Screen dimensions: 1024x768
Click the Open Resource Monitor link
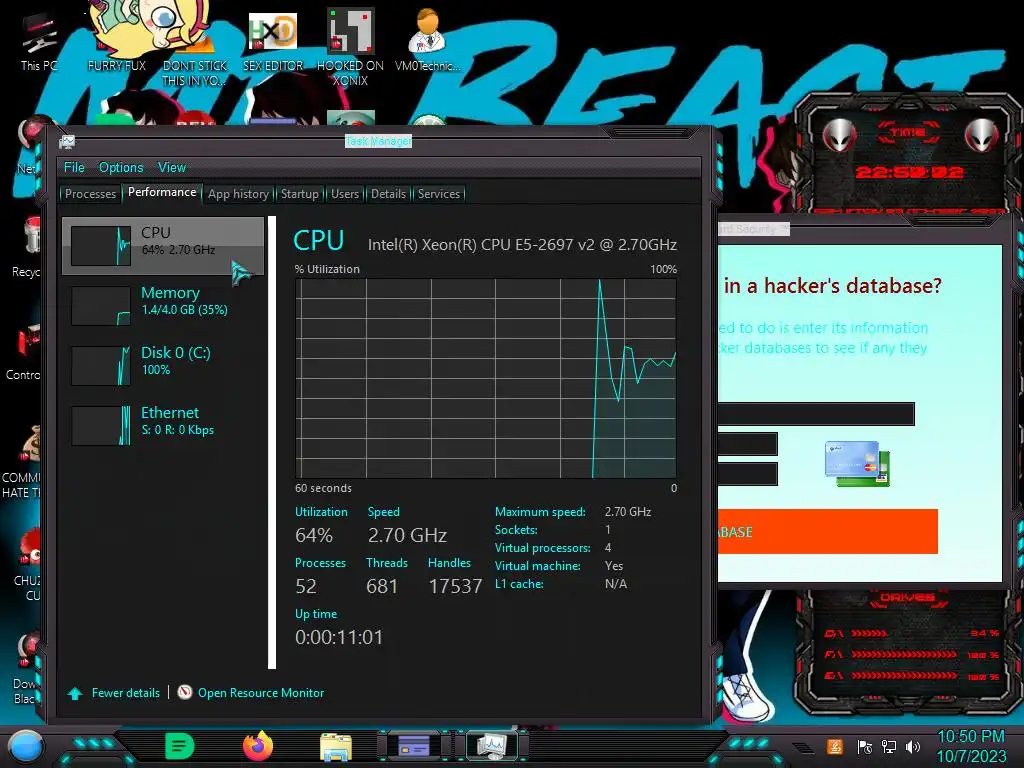[261, 693]
